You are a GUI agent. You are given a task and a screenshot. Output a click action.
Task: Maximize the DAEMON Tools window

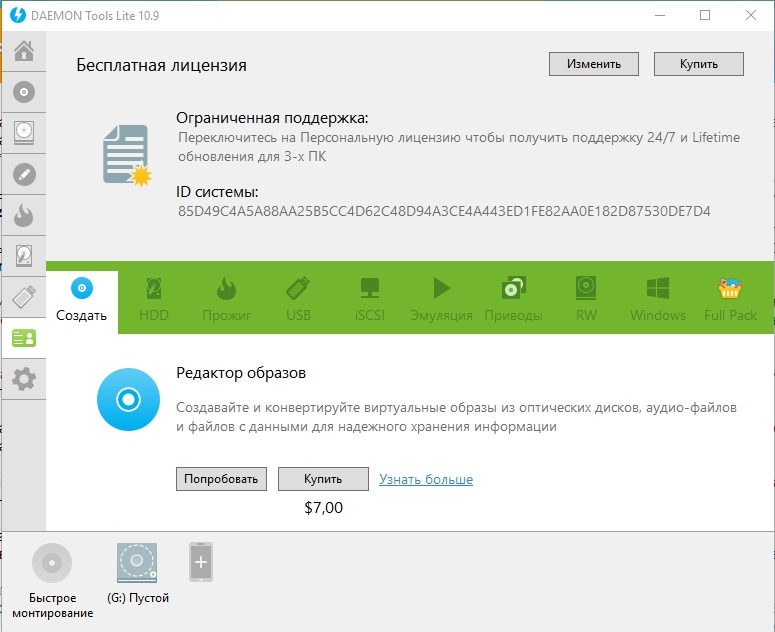click(705, 15)
